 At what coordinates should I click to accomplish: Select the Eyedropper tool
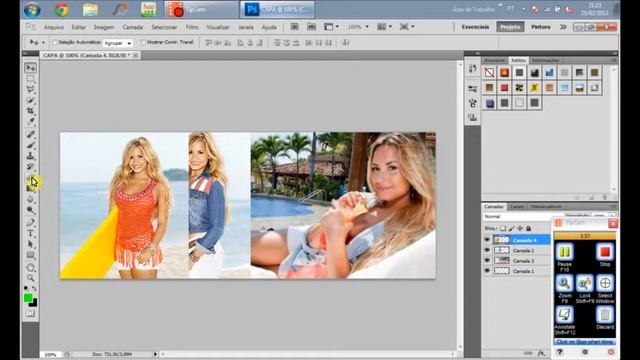tap(31, 121)
